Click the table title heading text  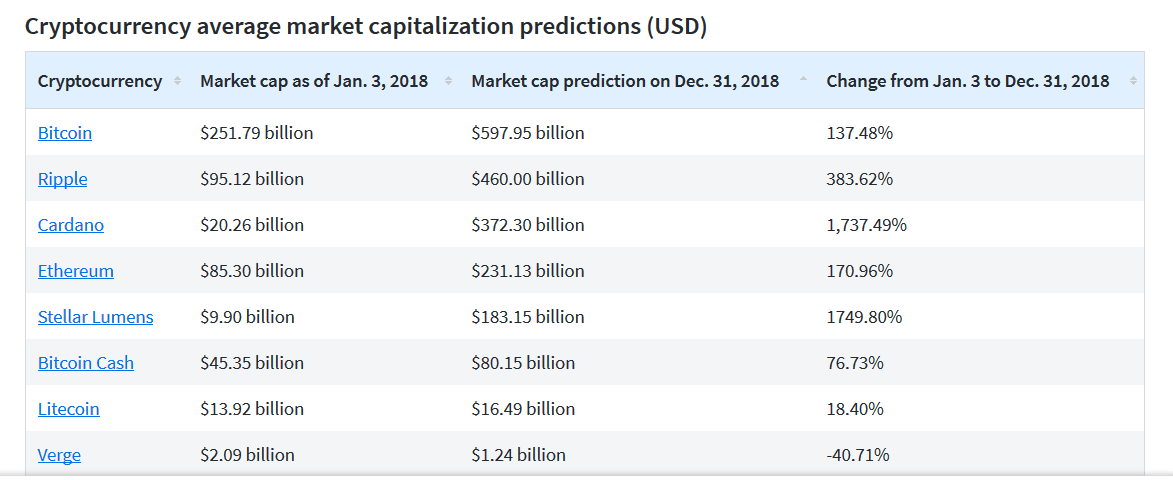coord(366,26)
